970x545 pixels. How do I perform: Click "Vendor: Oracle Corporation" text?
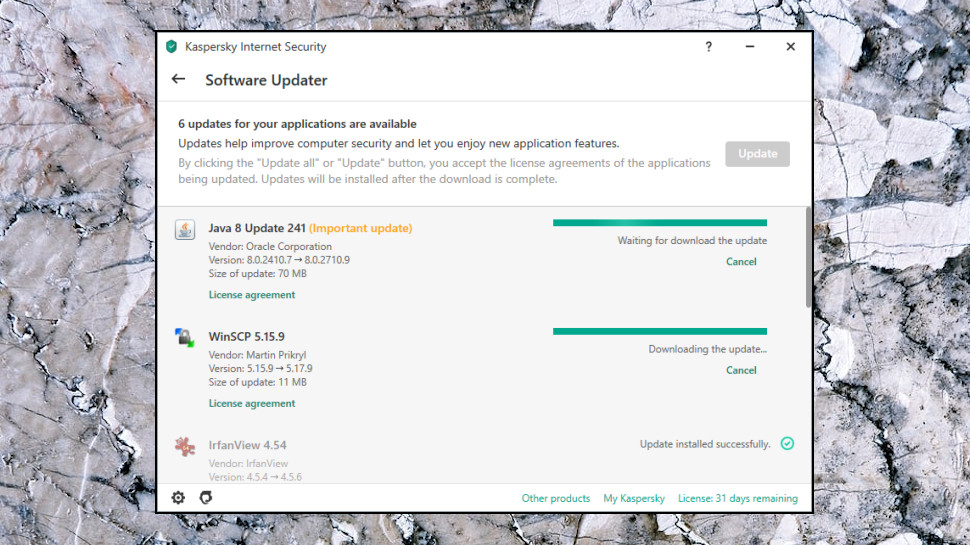[270, 246]
